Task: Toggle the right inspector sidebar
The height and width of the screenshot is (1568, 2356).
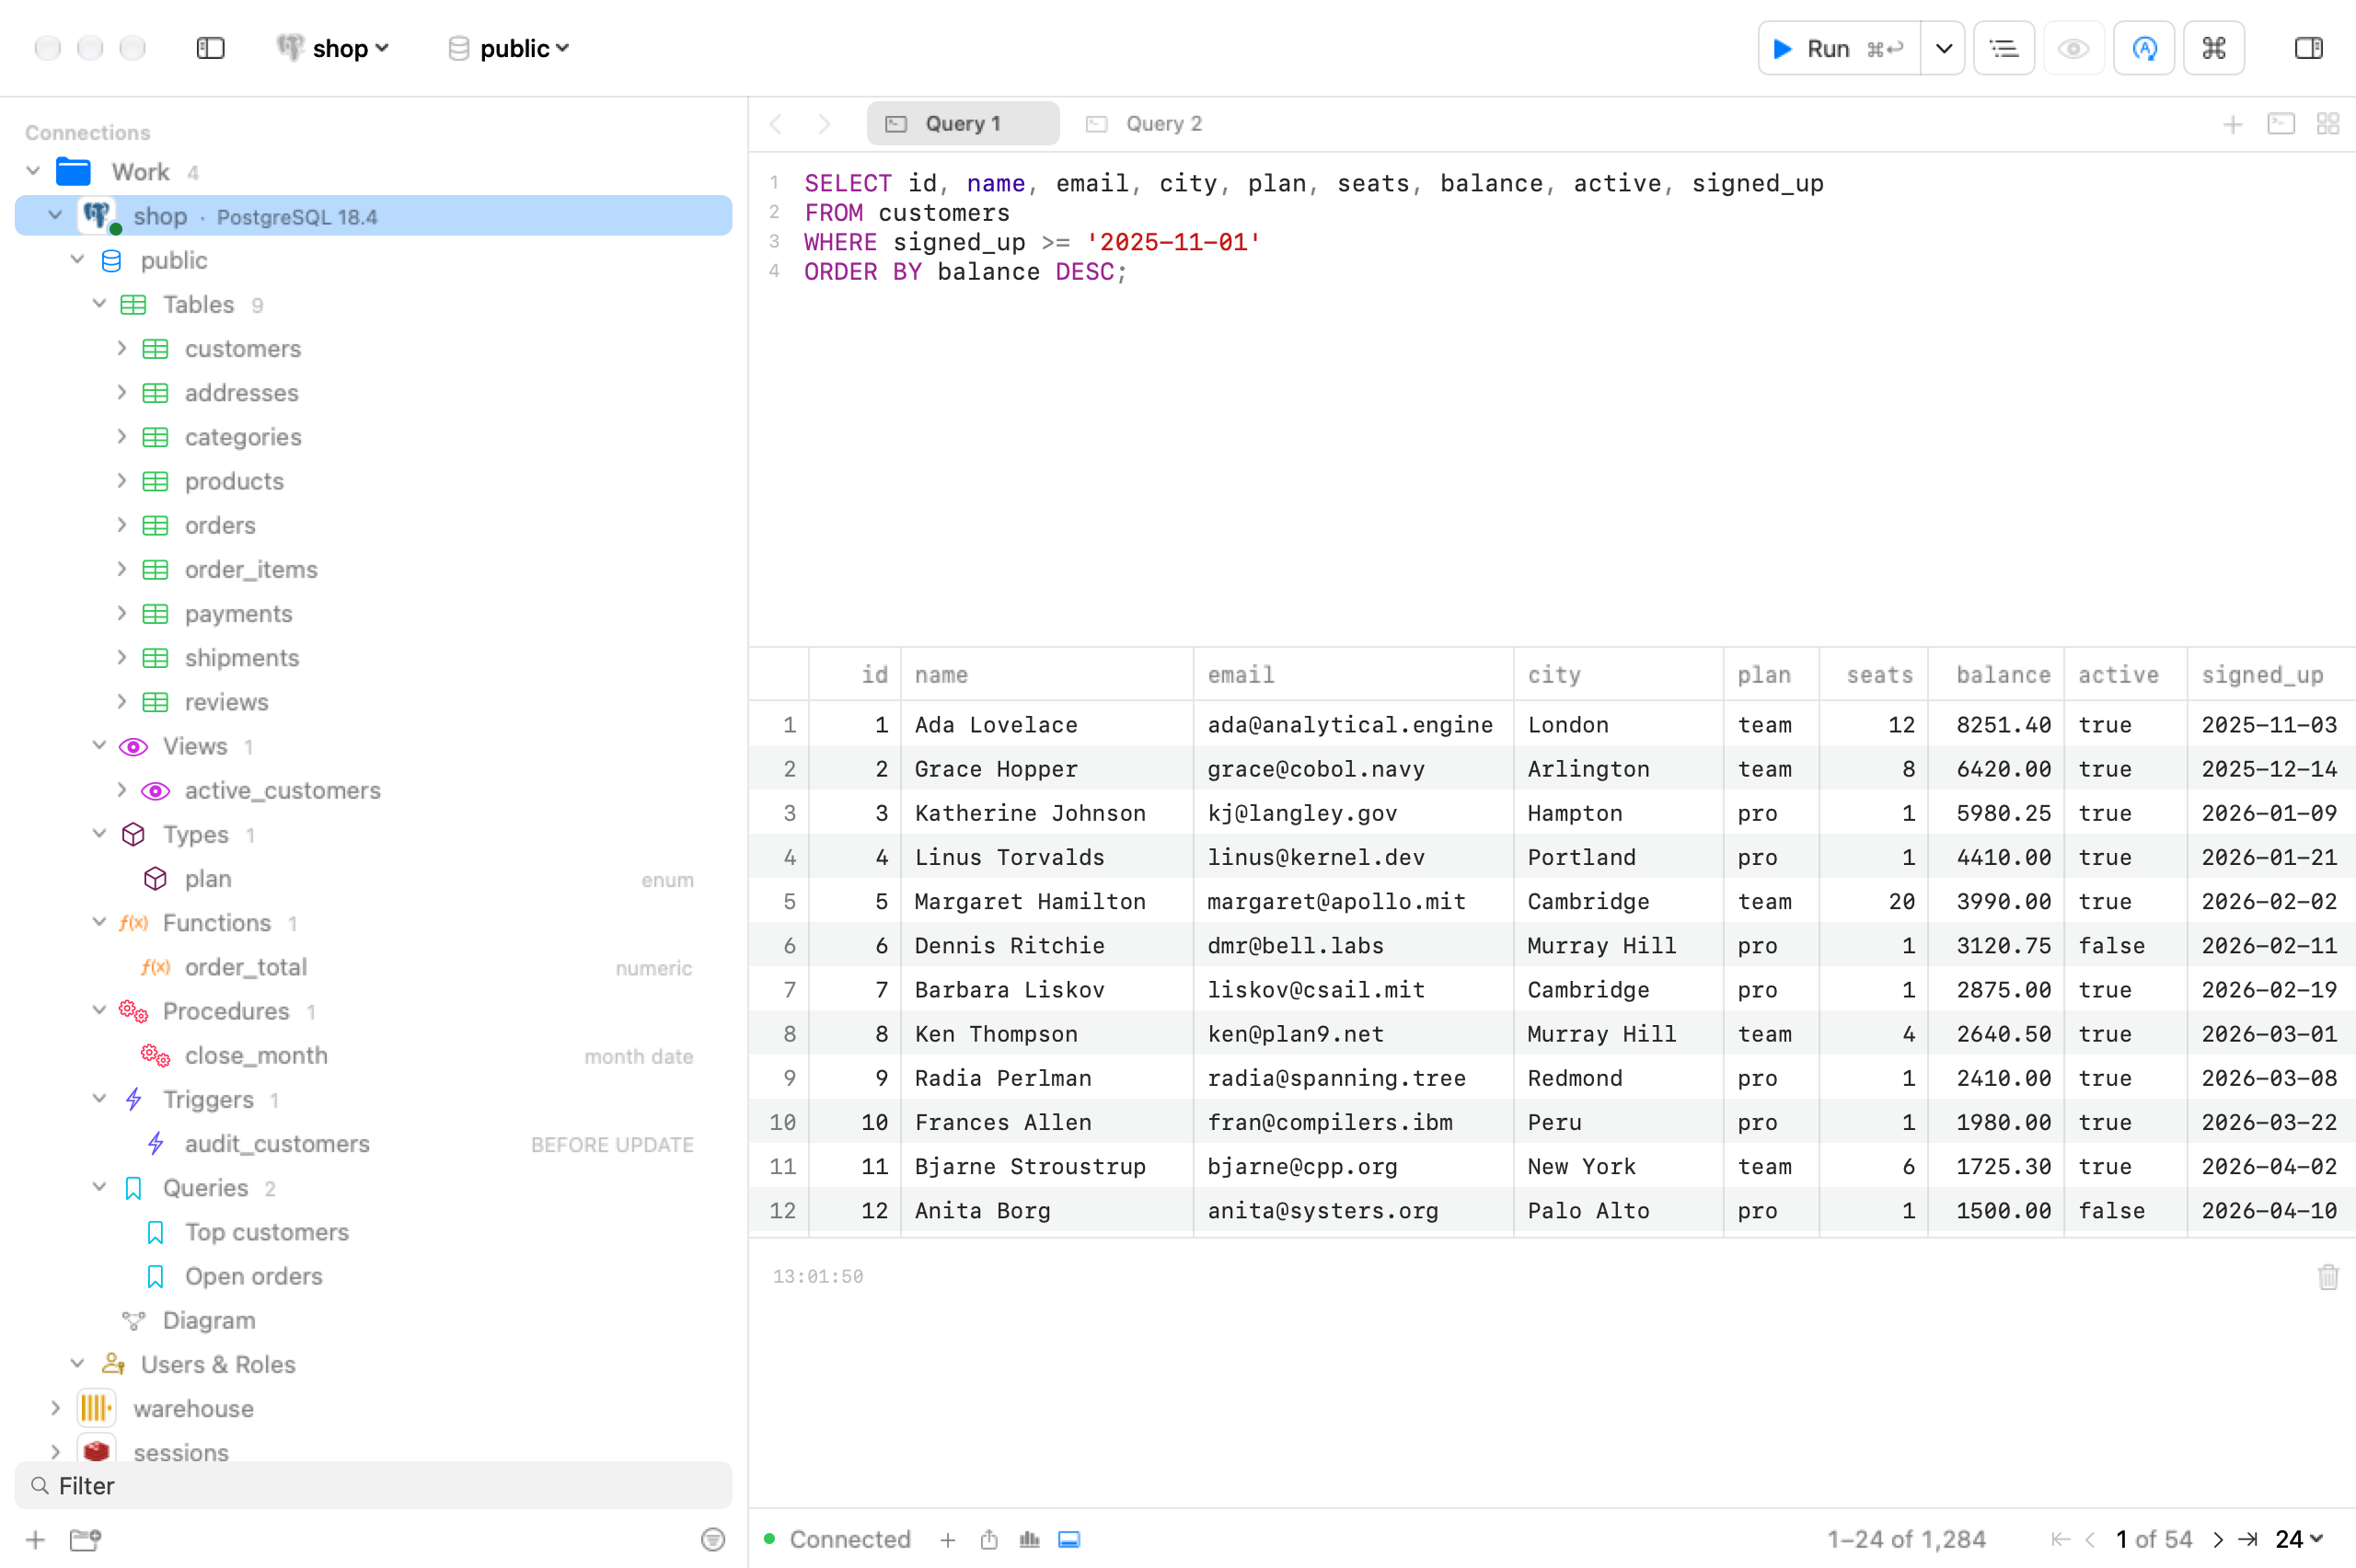Action: point(2308,48)
